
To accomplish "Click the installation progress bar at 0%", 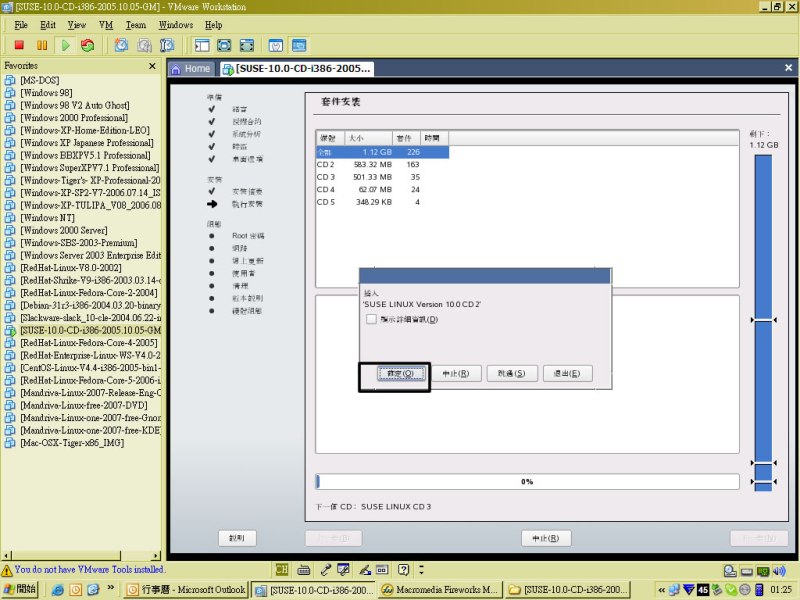I will click(x=527, y=482).
